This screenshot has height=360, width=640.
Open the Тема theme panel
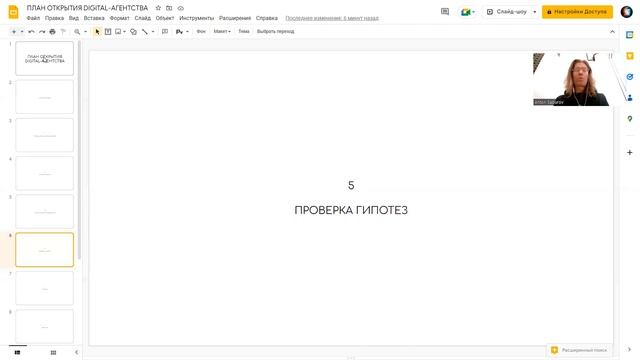click(244, 31)
